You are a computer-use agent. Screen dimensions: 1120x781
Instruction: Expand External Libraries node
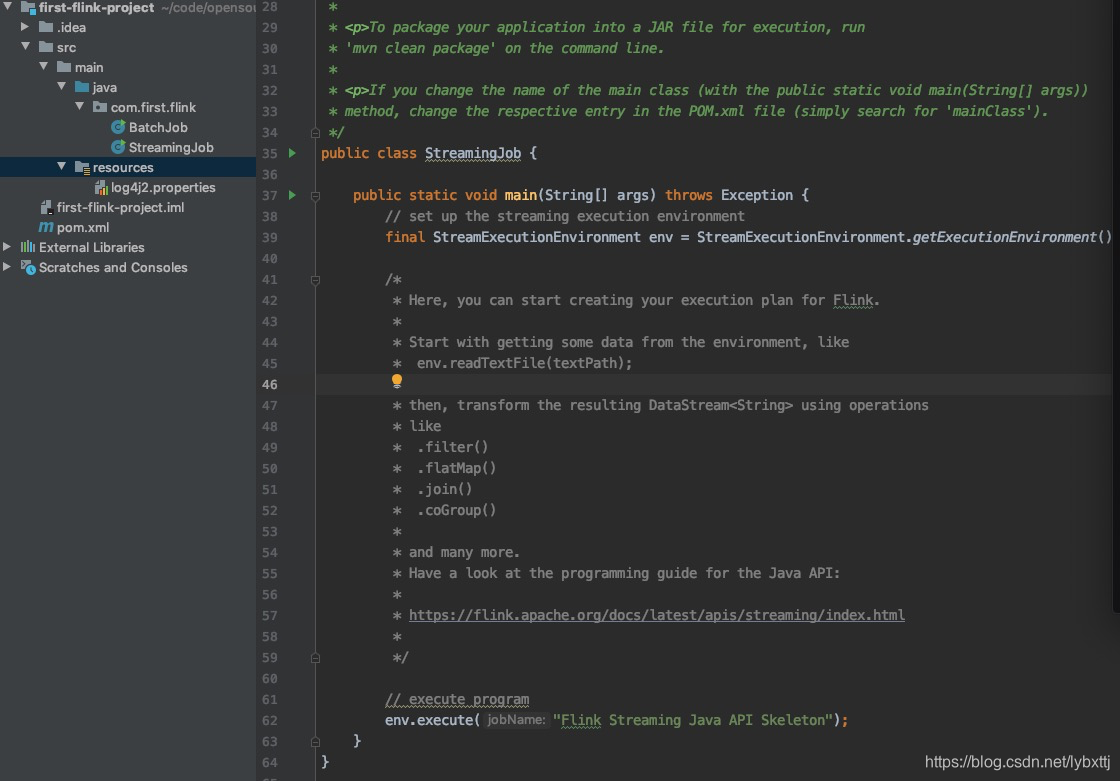point(7,247)
